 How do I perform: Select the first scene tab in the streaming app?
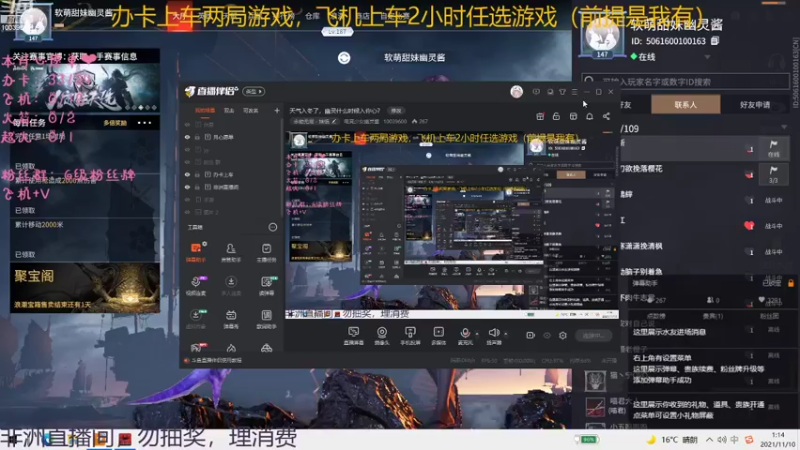(205, 111)
